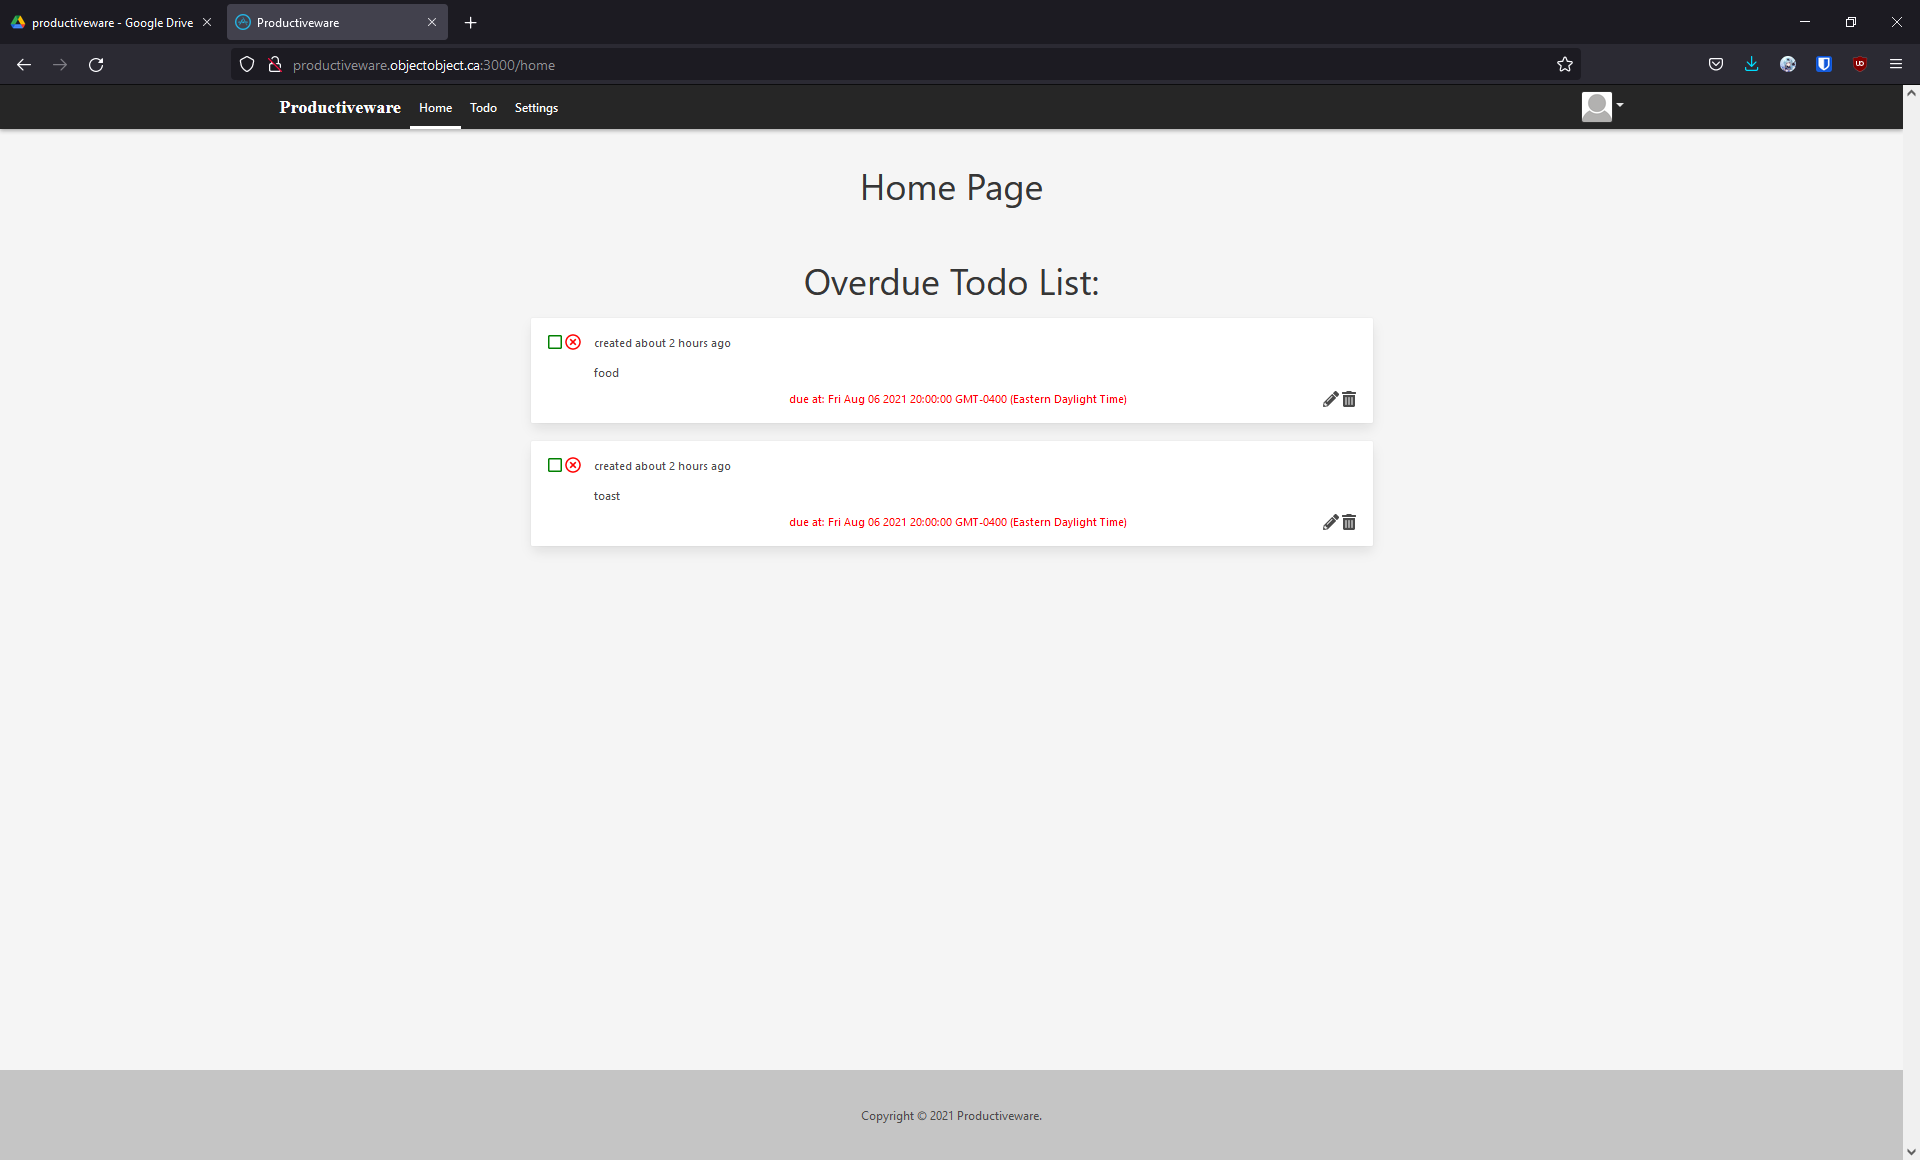1920x1160 pixels.
Task: Open the Todo nav menu item
Action: pyautogui.click(x=483, y=108)
